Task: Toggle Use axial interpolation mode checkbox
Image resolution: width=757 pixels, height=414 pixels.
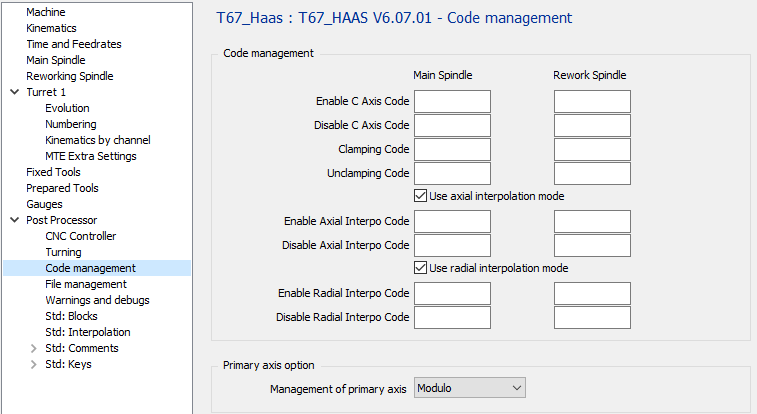Action: tap(421, 196)
